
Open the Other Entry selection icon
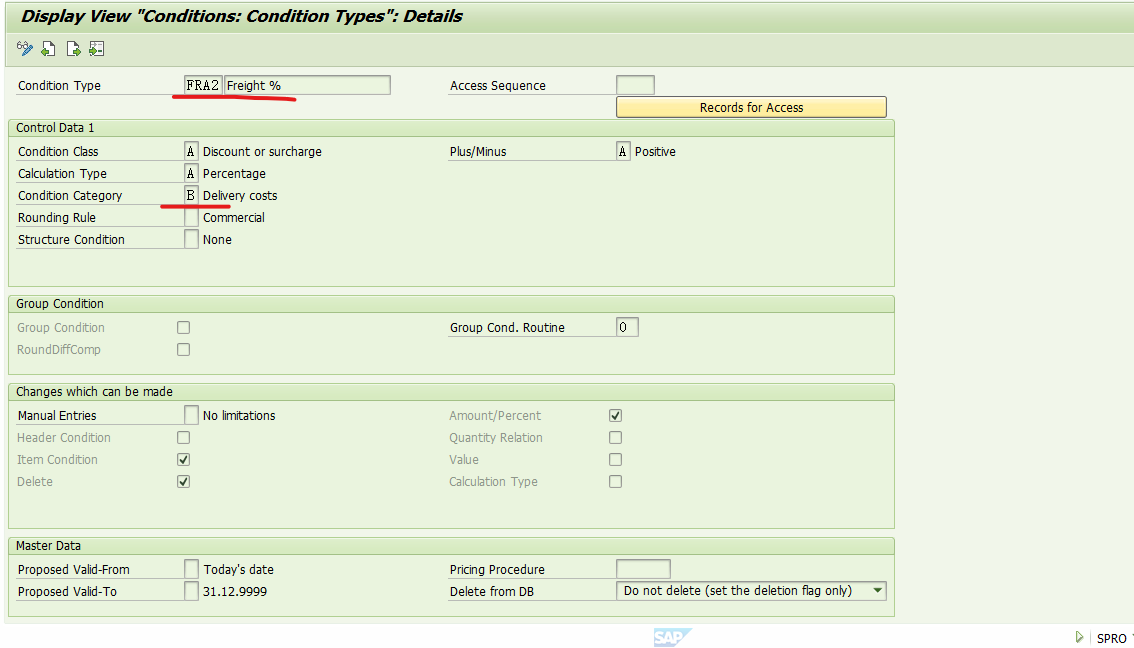click(x=97, y=49)
